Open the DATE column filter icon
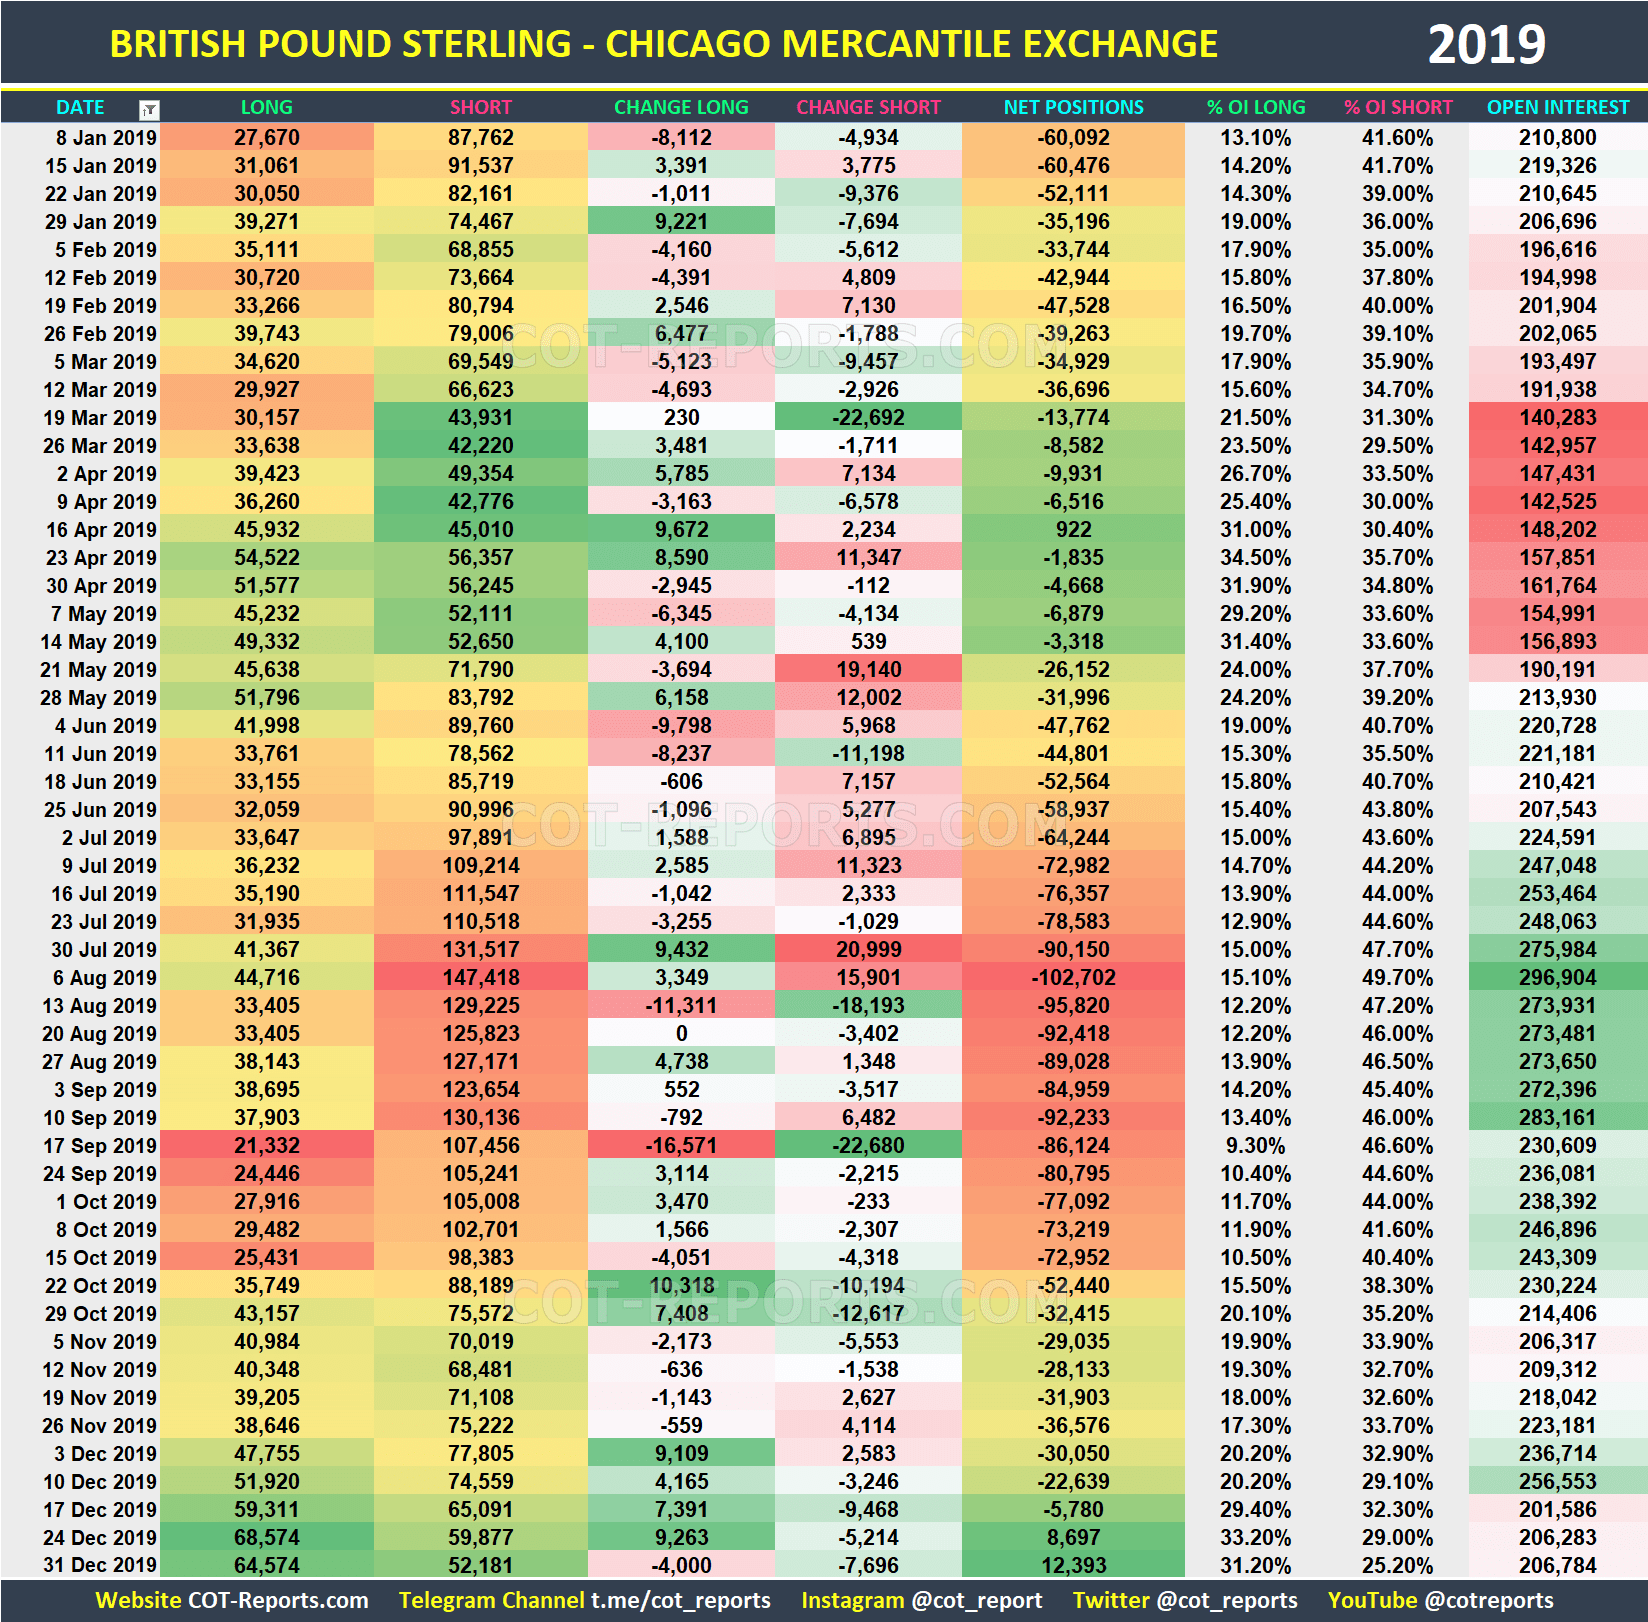Image resolution: width=1648 pixels, height=1622 pixels. 148,108
